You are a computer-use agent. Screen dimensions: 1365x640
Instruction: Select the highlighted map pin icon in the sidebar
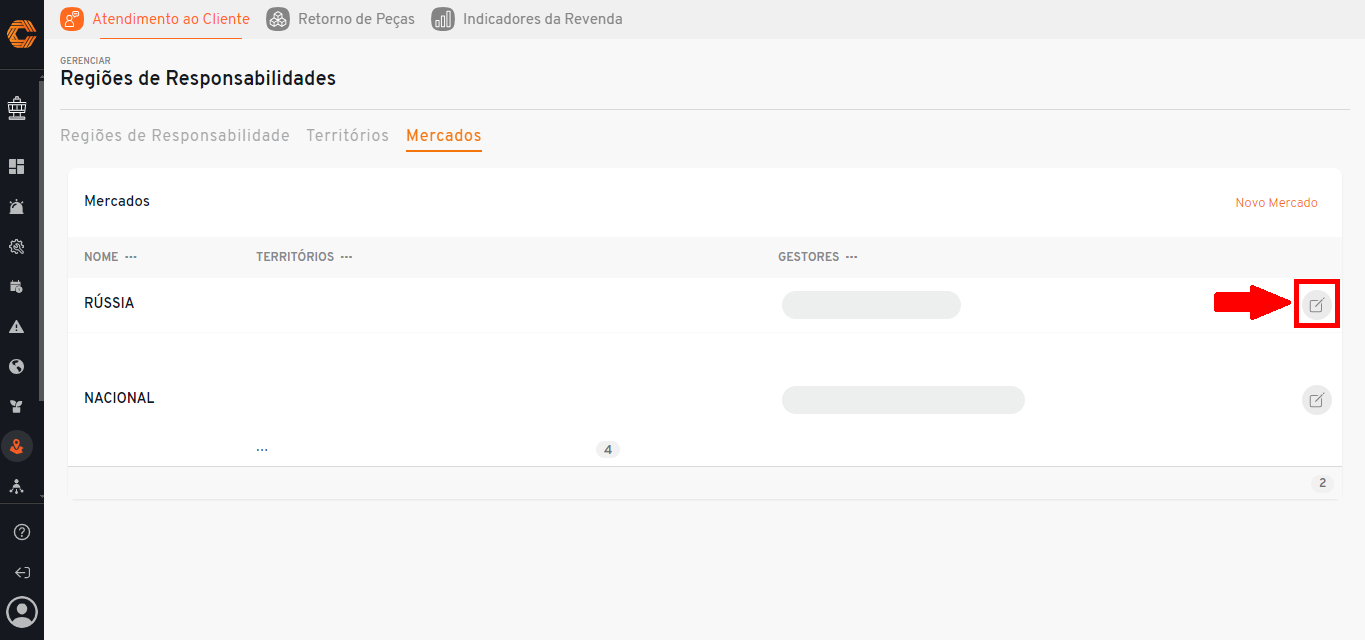point(17,446)
